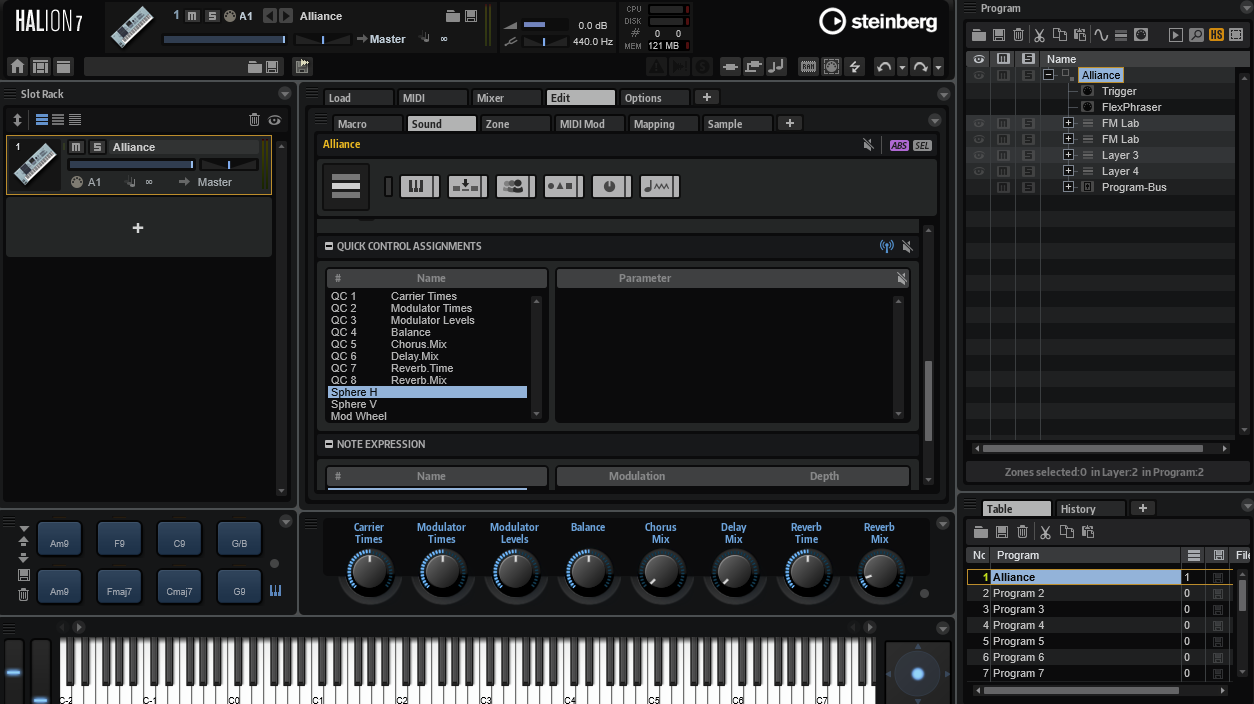Click the load program folder icon in slot header
Image resolution: width=1254 pixels, height=704 pixels.
click(453, 16)
